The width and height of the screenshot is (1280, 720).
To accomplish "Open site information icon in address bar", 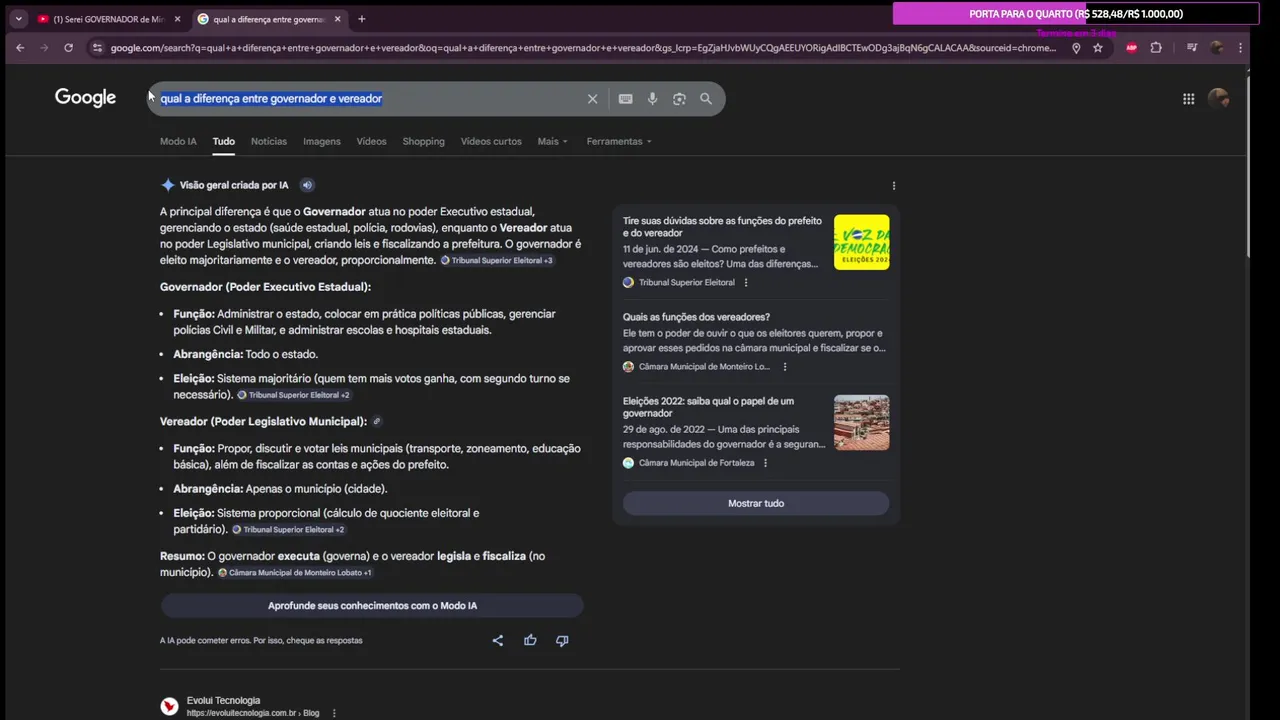I will pyautogui.click(x=96, y=48).
